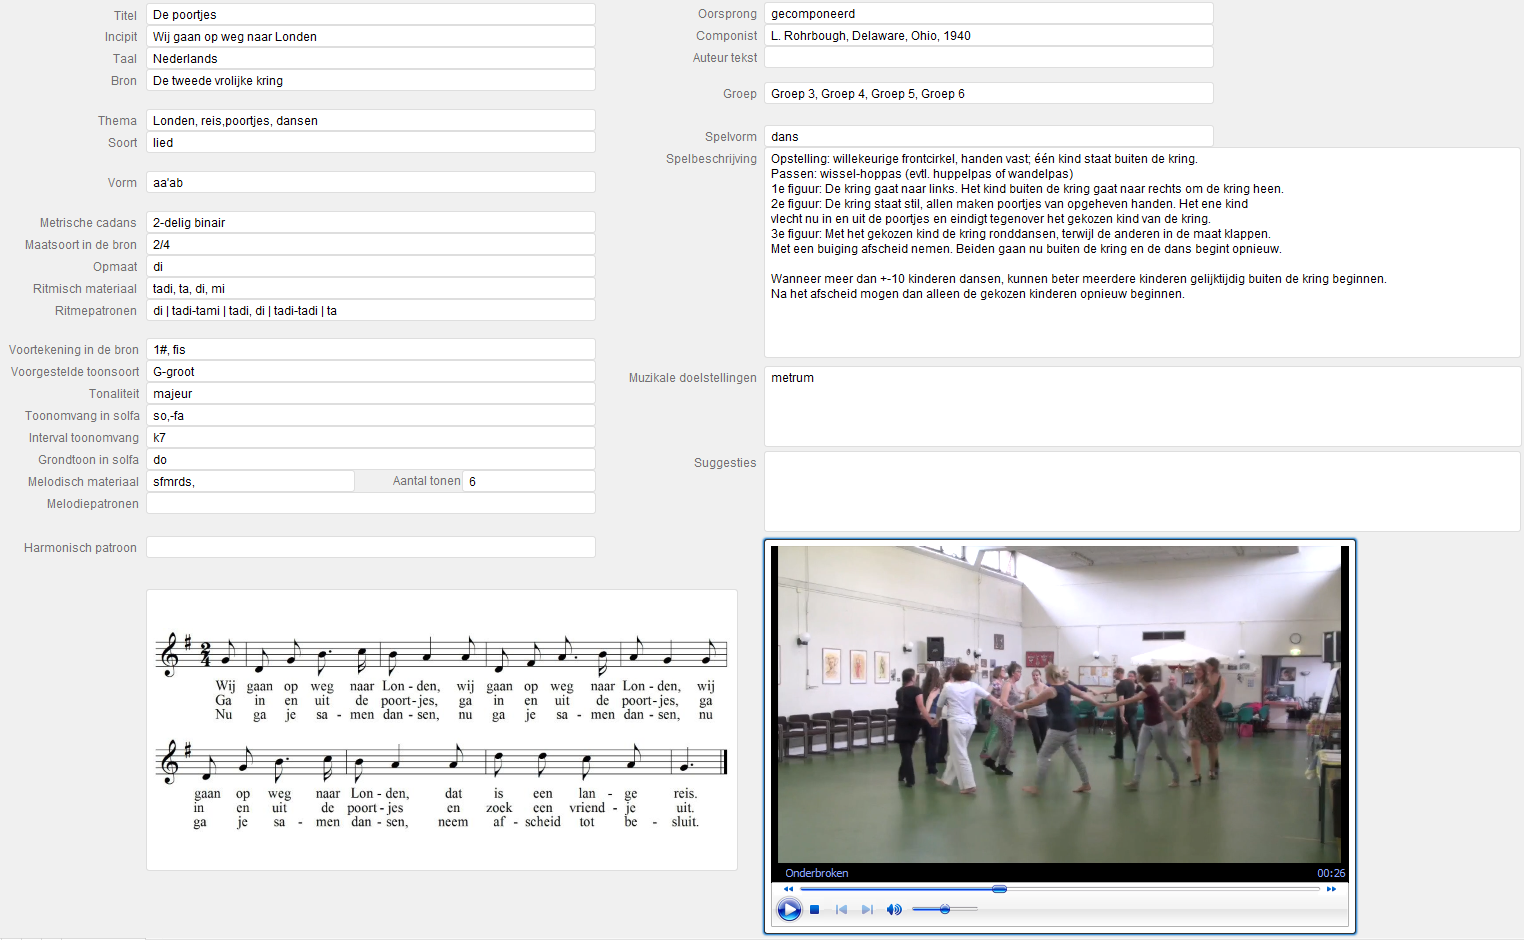
Task: Click the rewind double-arrow icon
Action: [788, 889]
